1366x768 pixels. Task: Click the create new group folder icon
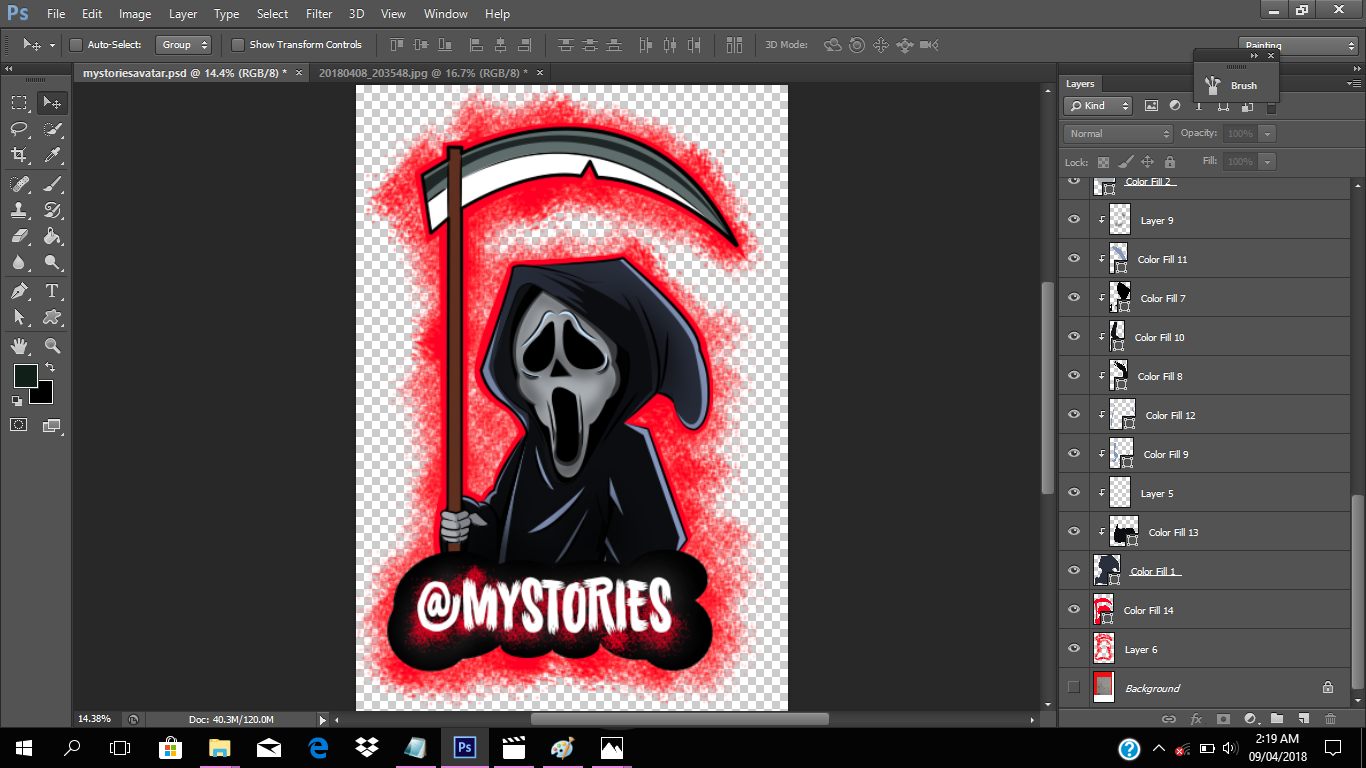pos(1277,718)
